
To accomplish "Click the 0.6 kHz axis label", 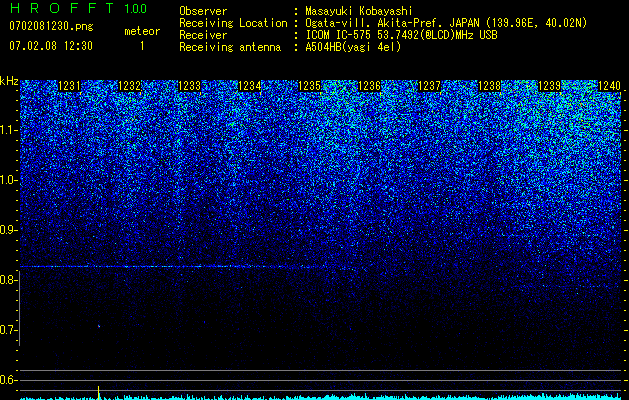I will click(7, 380).
